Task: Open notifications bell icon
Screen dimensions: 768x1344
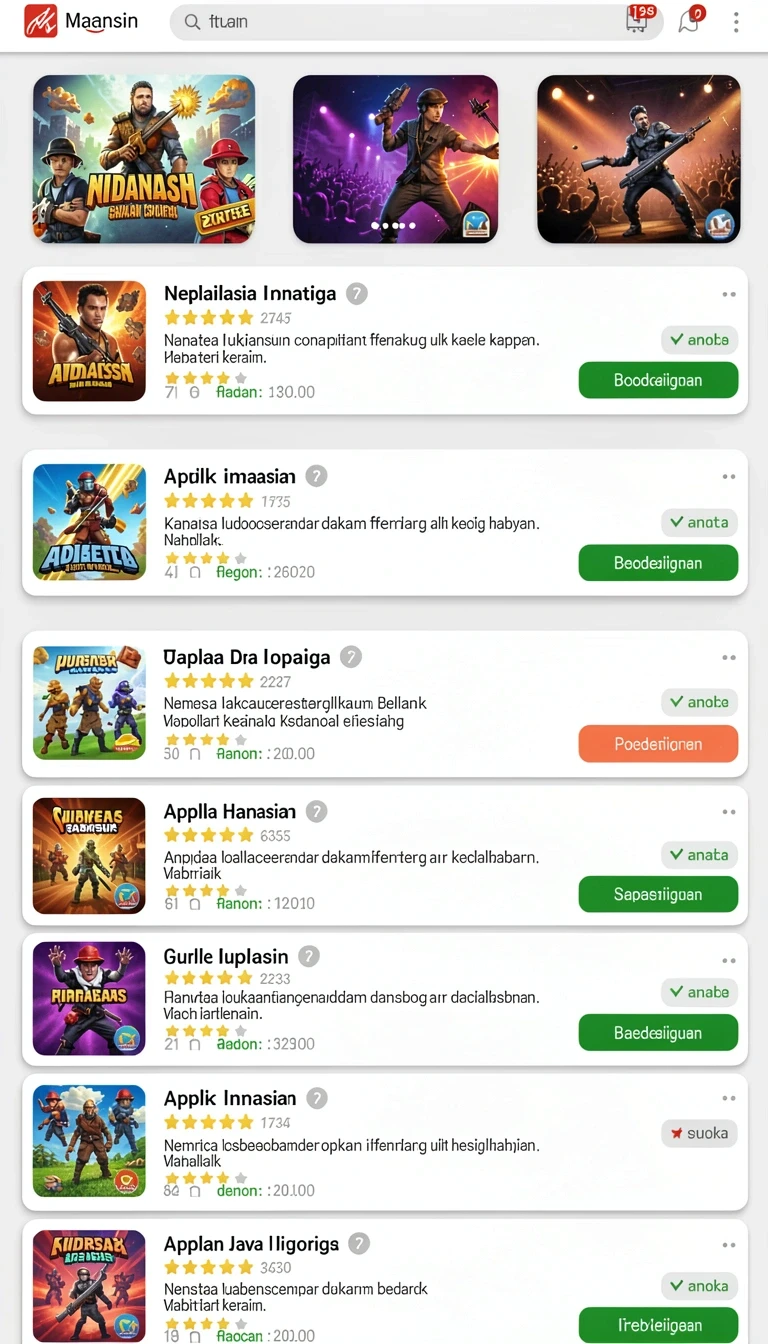Action: 690,21
